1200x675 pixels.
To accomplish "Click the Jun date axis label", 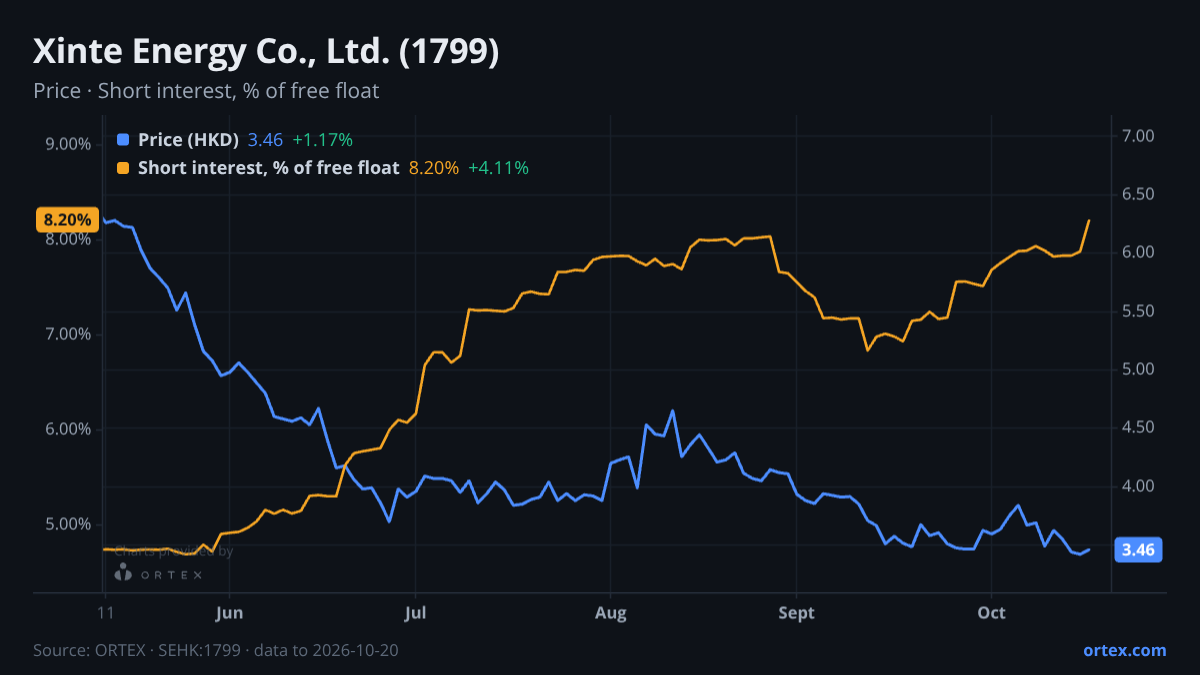I will point(229,613).
